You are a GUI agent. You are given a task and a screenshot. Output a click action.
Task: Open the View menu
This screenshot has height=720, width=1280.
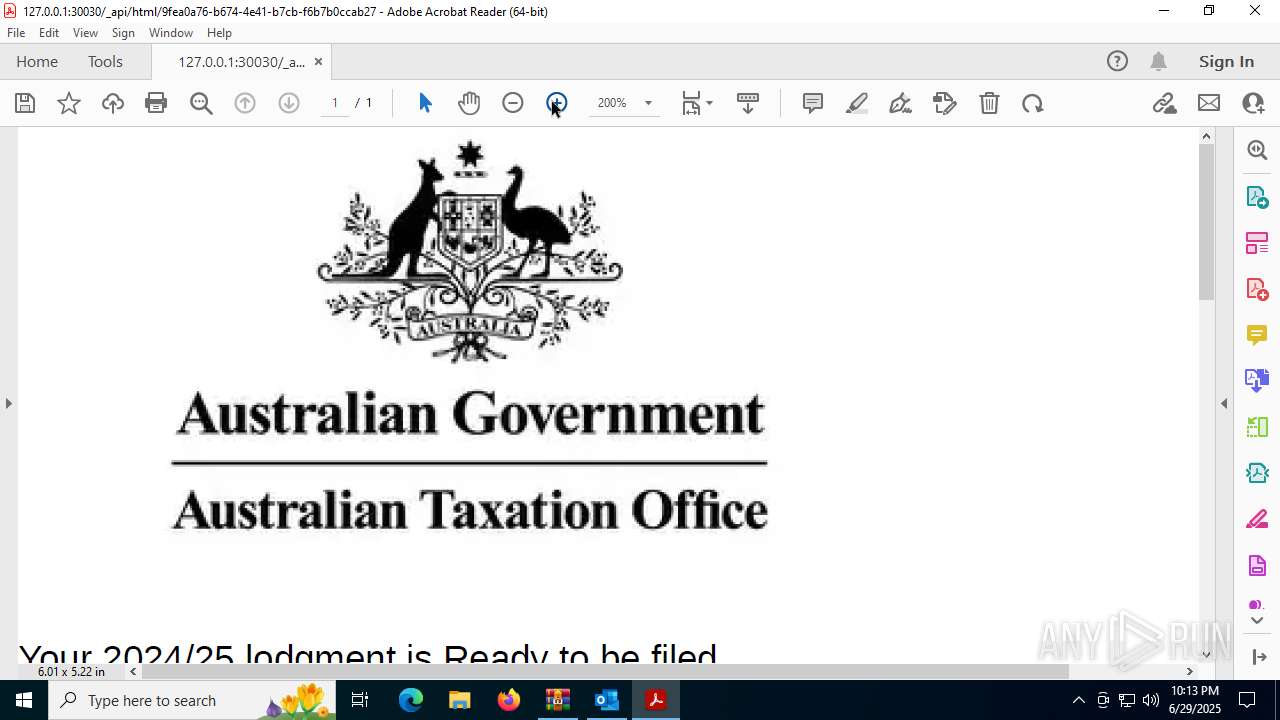85,33
